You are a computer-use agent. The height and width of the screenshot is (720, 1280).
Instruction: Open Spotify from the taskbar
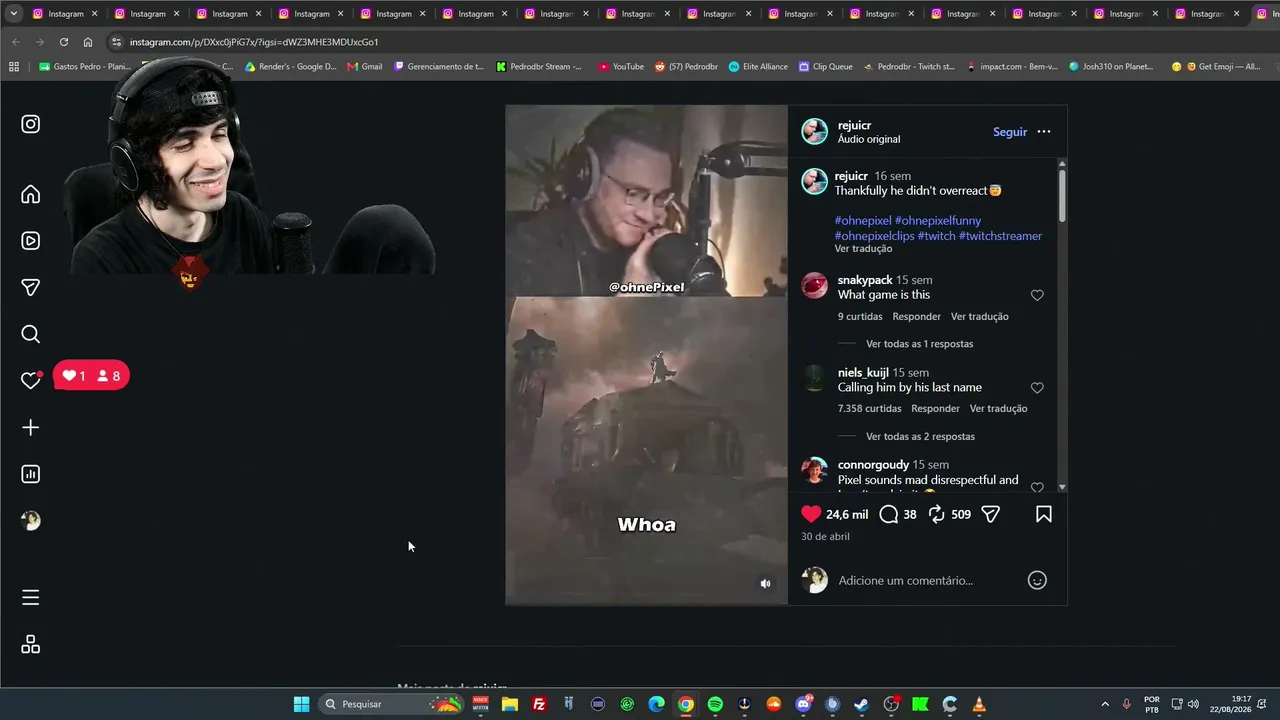[715, 704]
